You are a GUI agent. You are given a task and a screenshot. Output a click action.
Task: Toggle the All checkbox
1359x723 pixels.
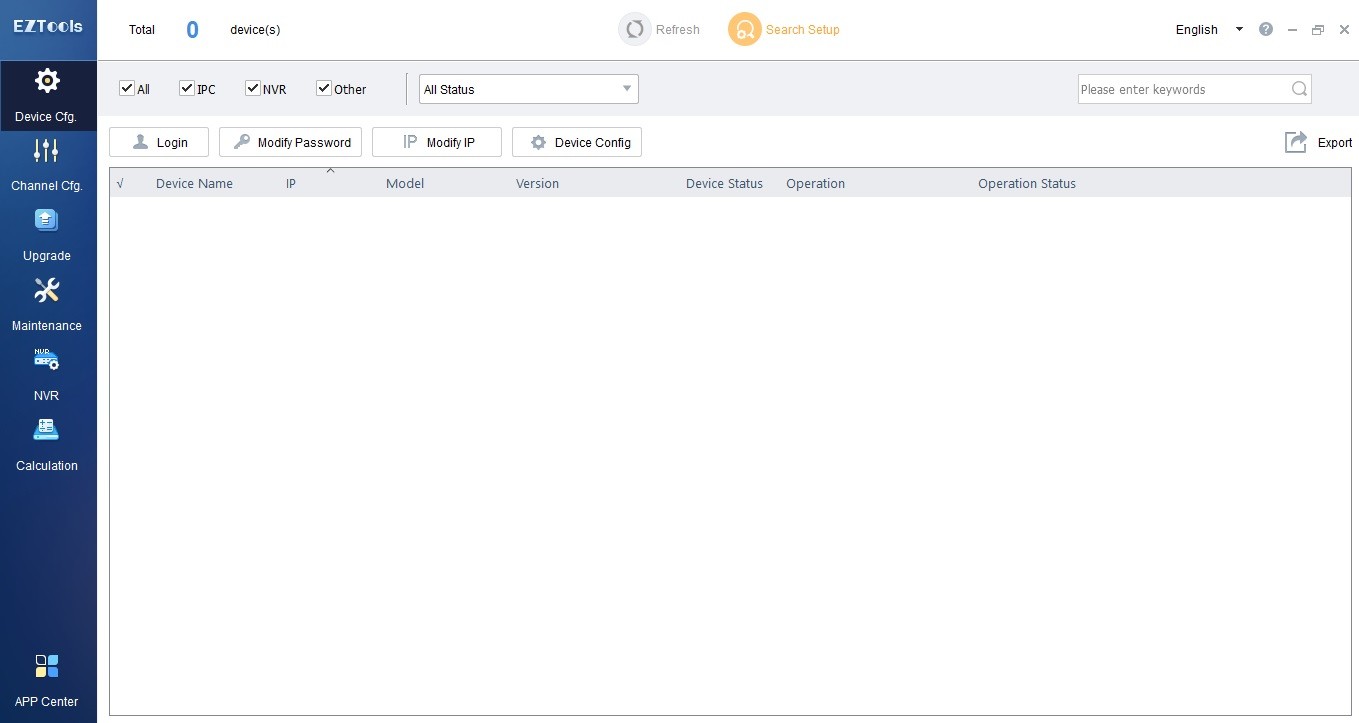127,88
